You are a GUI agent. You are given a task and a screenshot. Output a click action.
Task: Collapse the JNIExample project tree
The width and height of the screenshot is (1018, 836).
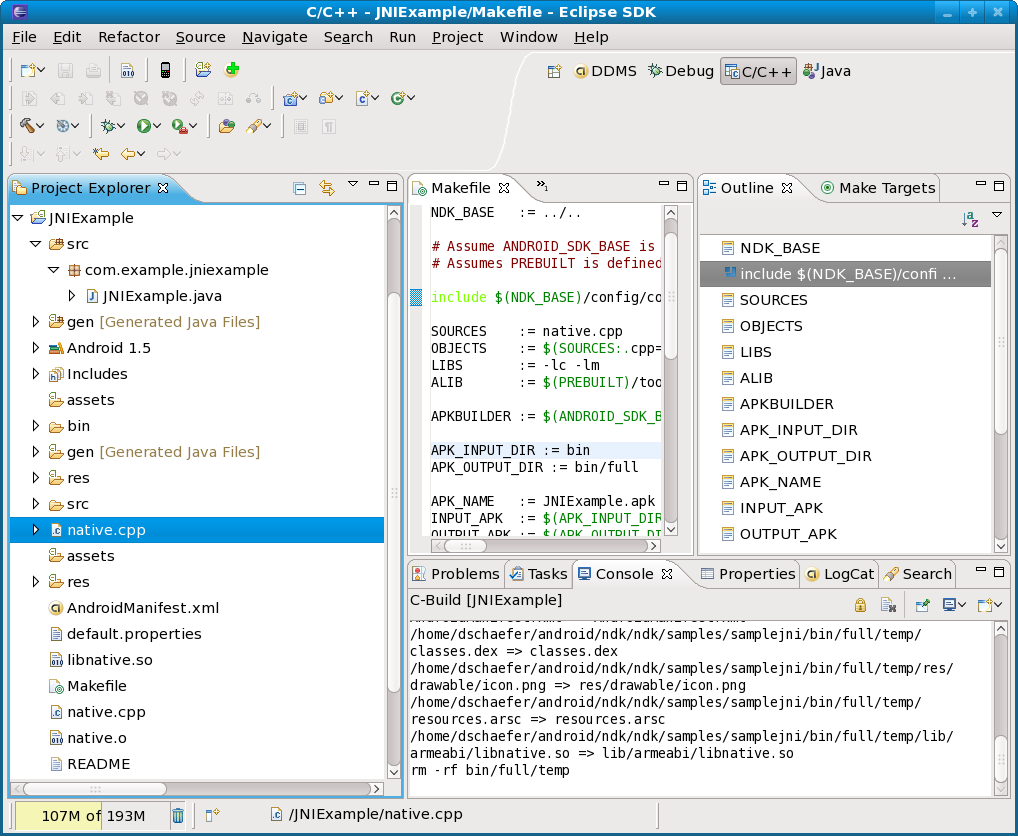click(x=17, y=218)
